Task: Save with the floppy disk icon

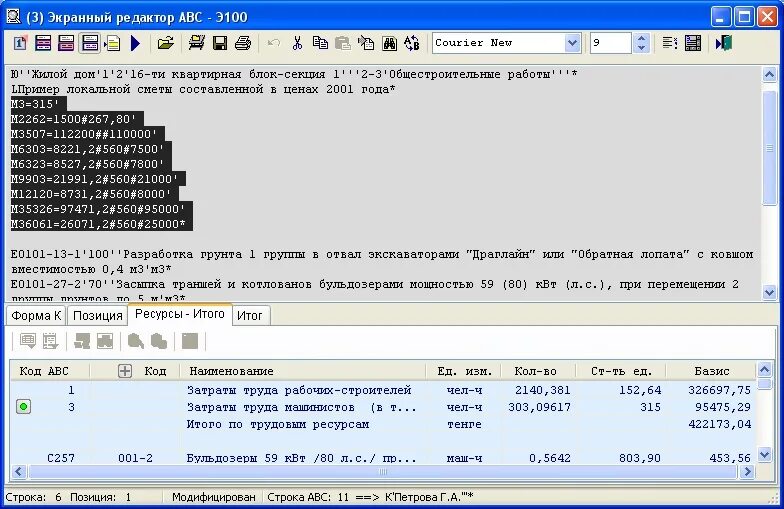Action: 220,43
